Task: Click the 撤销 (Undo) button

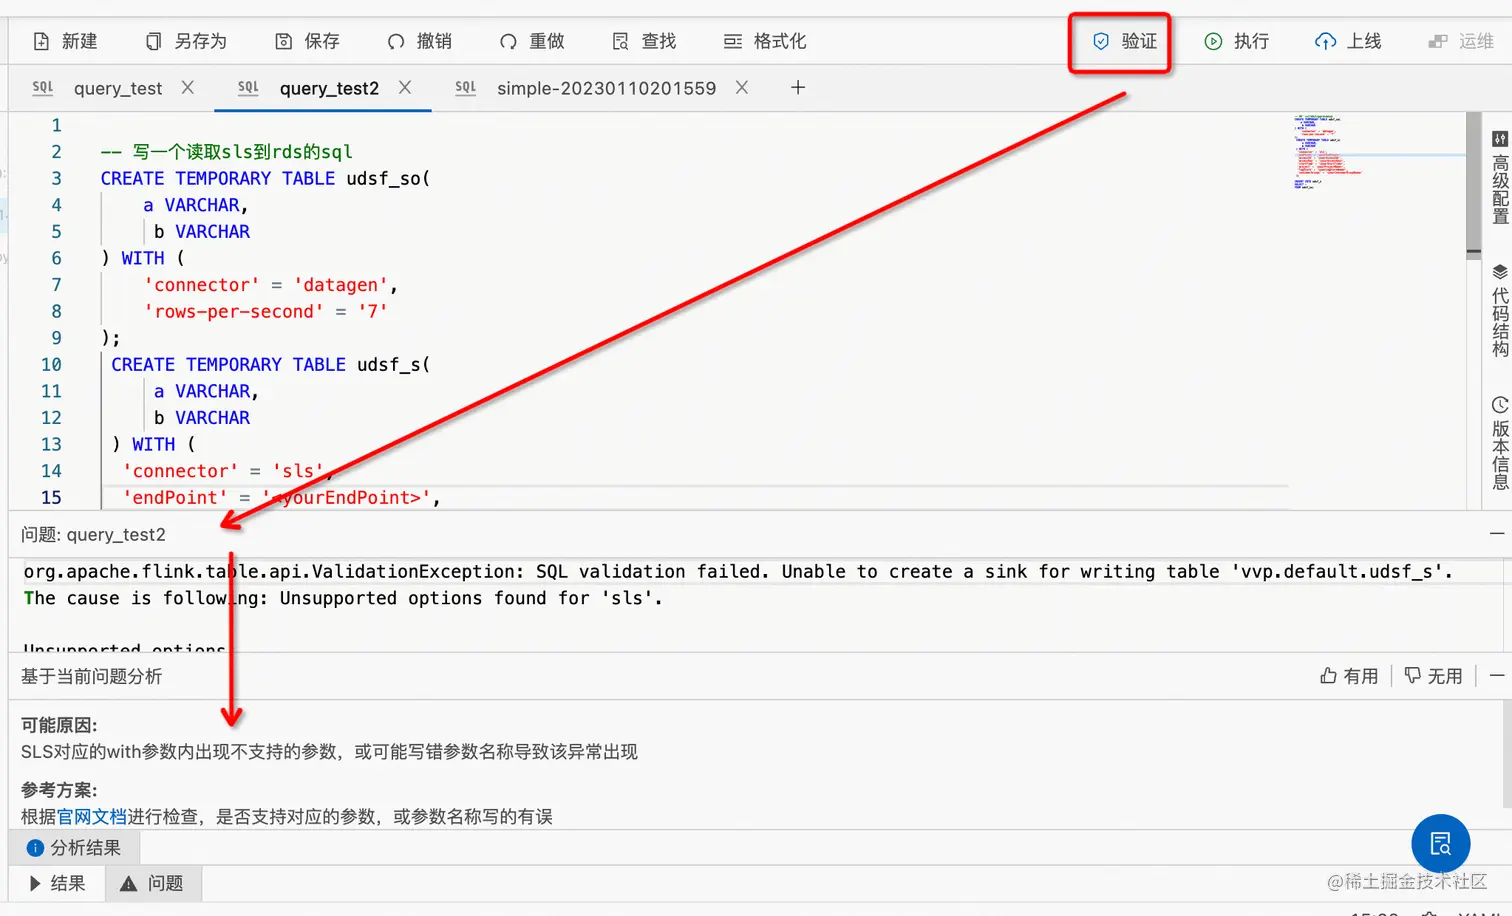Action: (420, 41)
